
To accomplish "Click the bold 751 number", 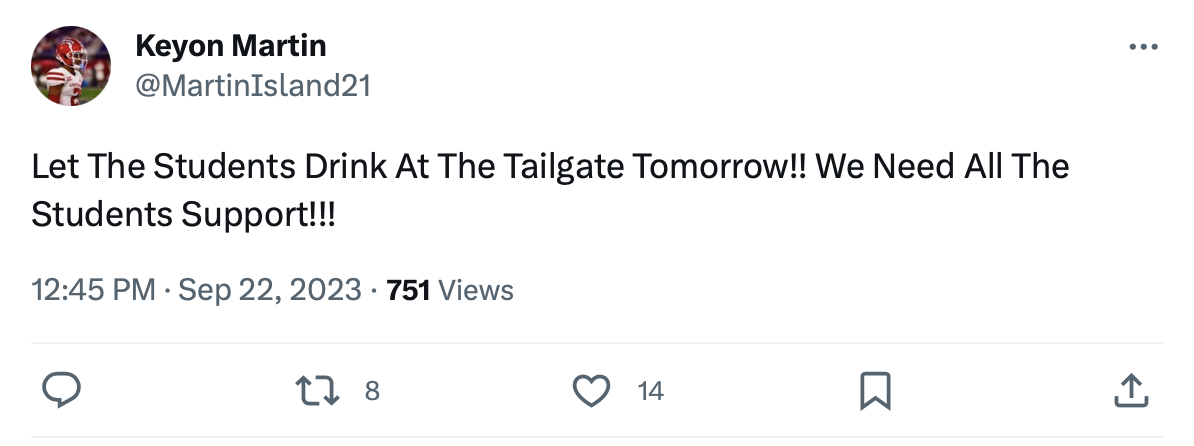I will pyautogui.click(x=408, y=291).
